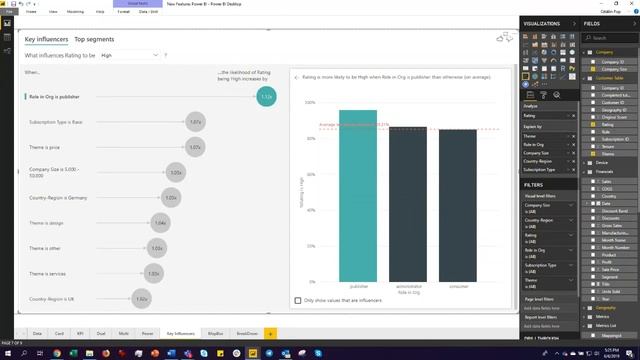The width and height of the screenshot is (640, 360).
Task: Select the Theme is price influencer bubble
Action: (195, 147)
